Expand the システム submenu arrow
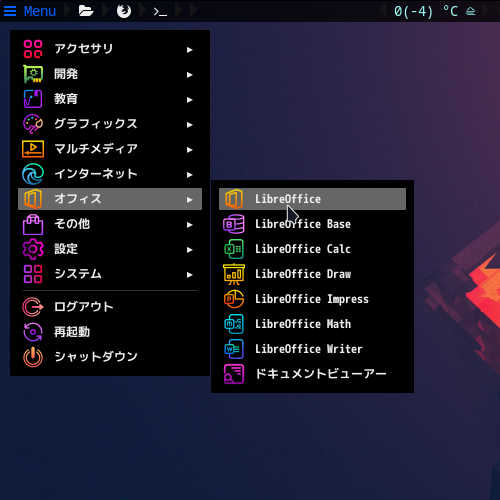 click(190, 275)
